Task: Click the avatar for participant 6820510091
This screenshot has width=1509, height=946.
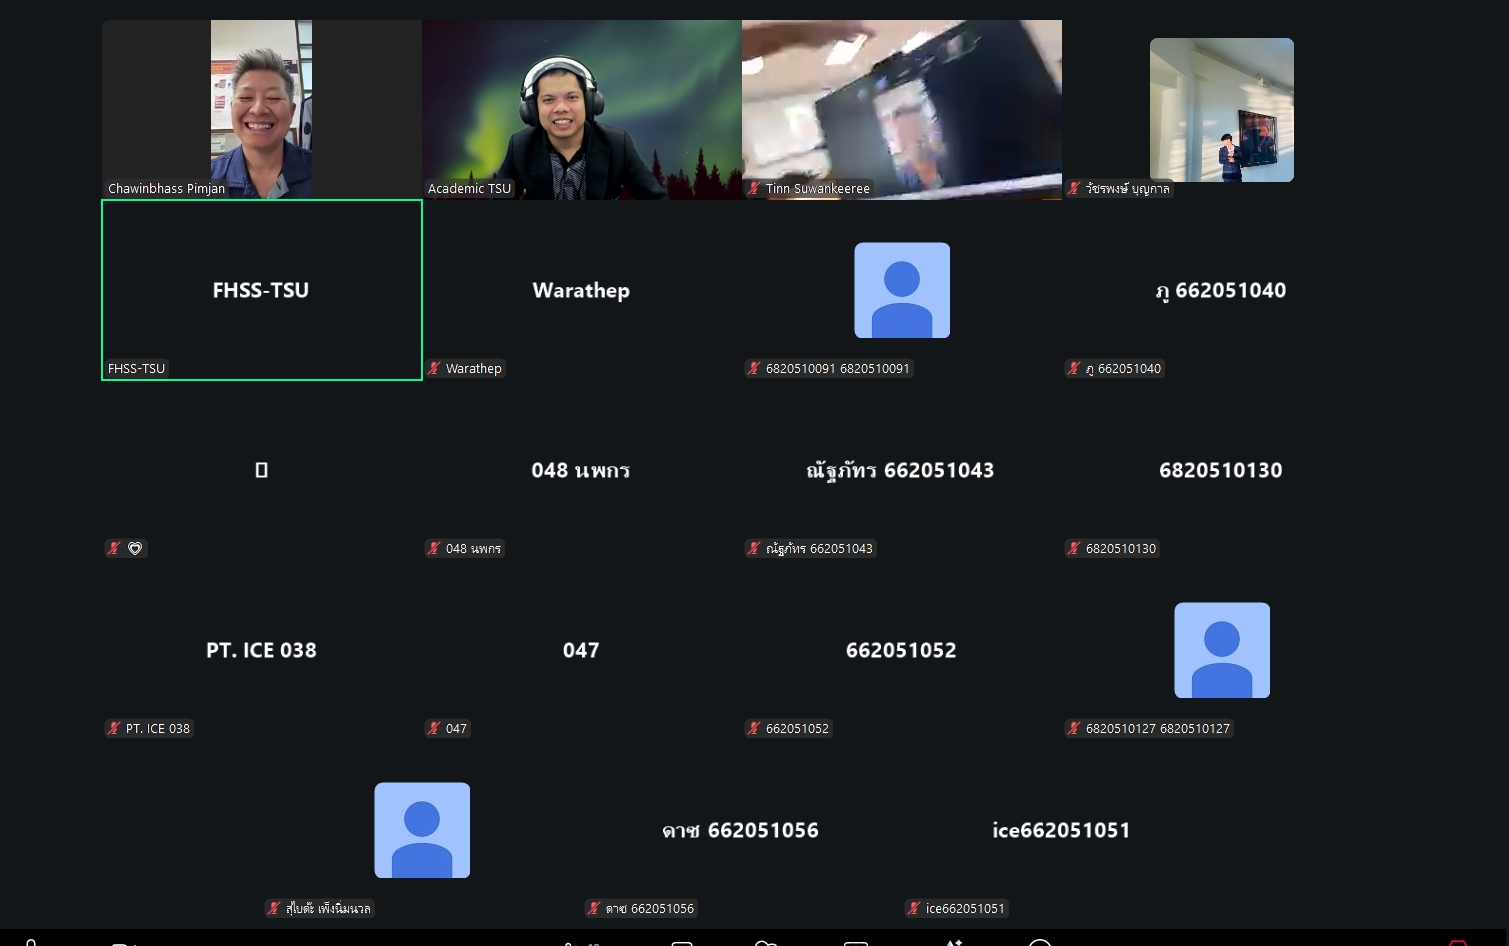Action: 902,290
